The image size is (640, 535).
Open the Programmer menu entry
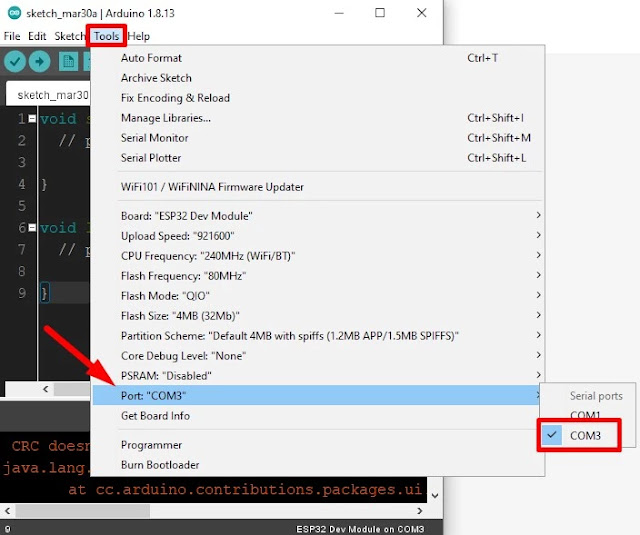coord(318,445)
